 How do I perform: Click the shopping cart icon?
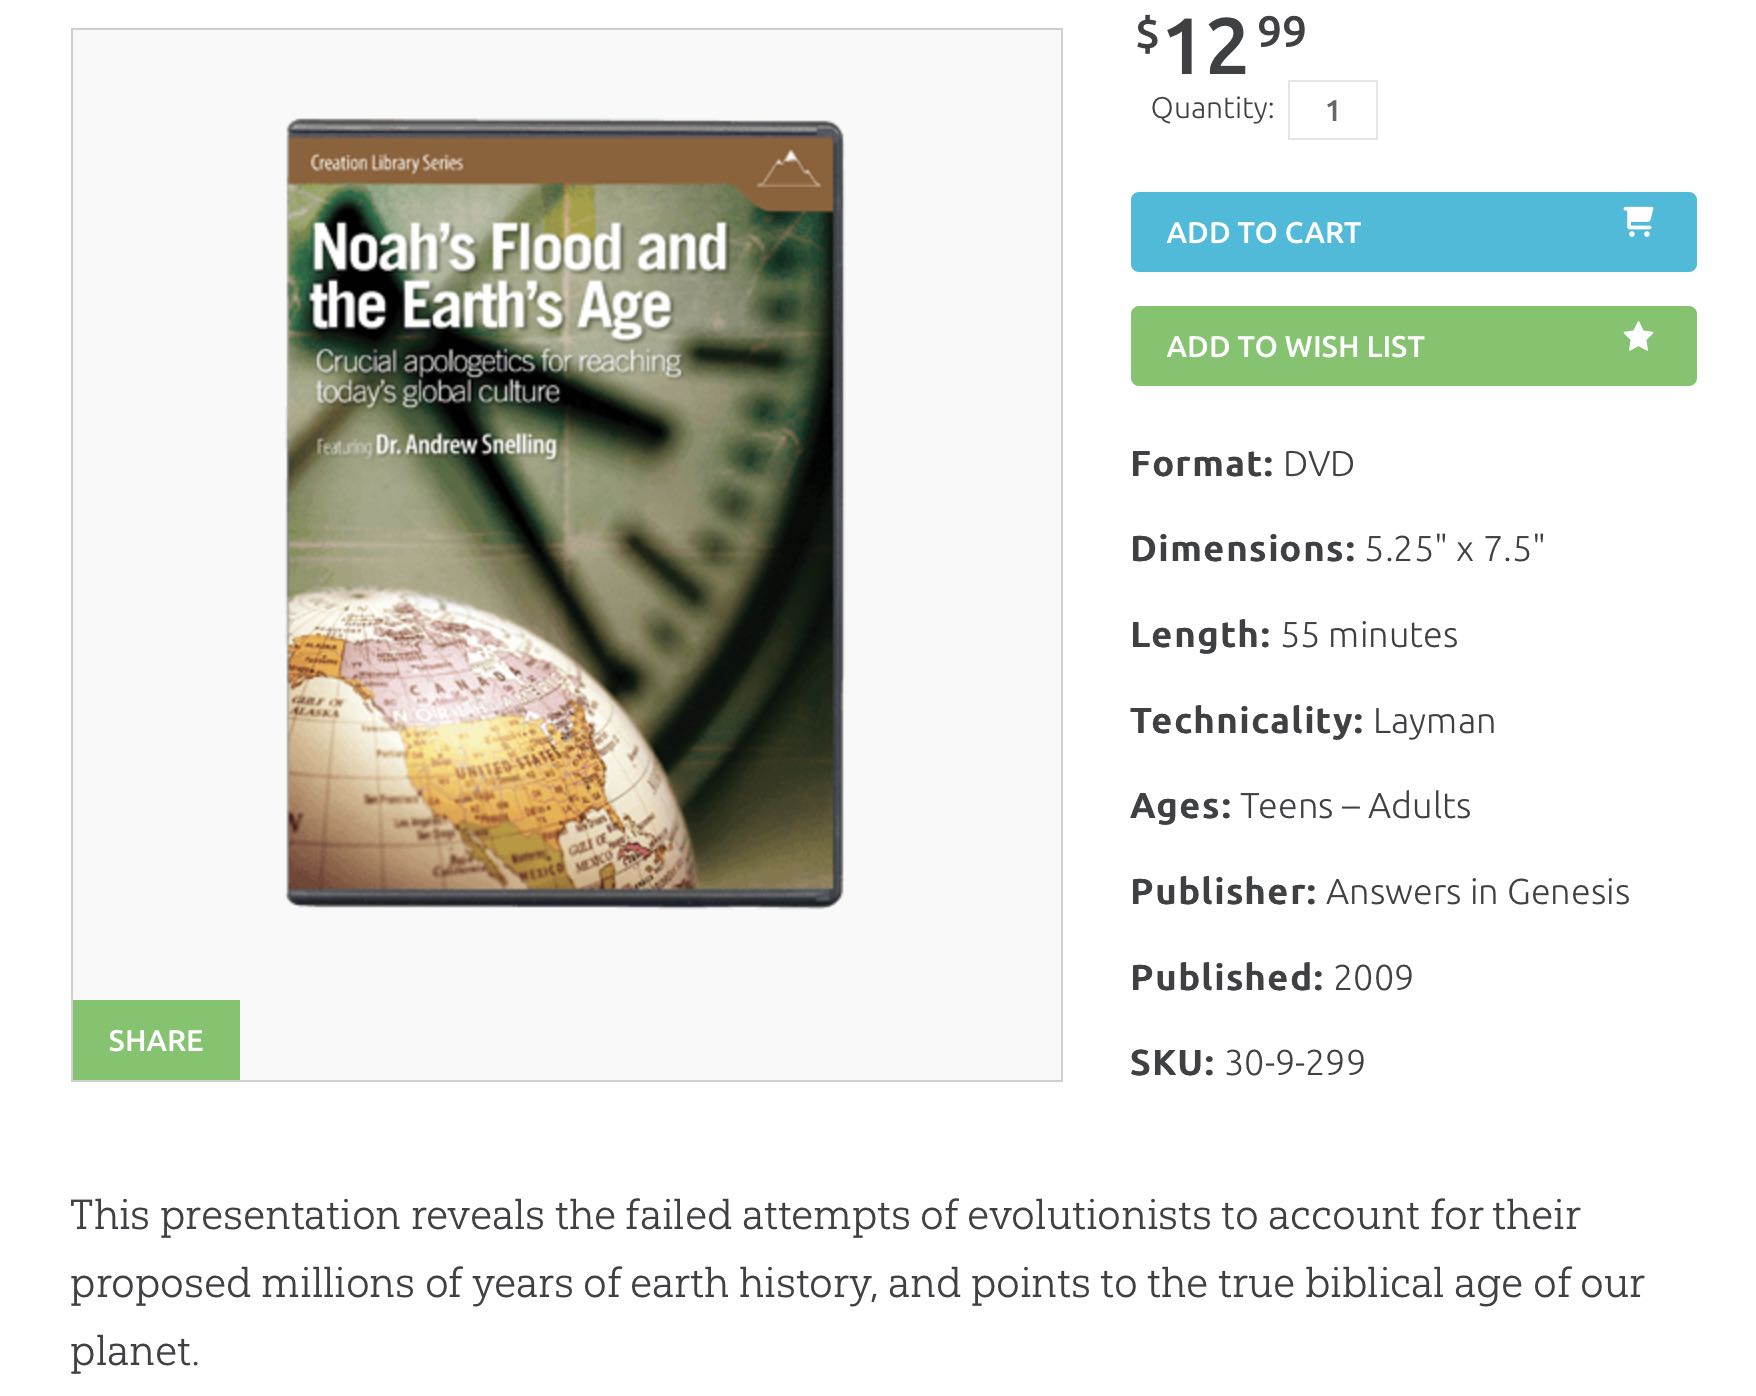tap(1638, 222)
